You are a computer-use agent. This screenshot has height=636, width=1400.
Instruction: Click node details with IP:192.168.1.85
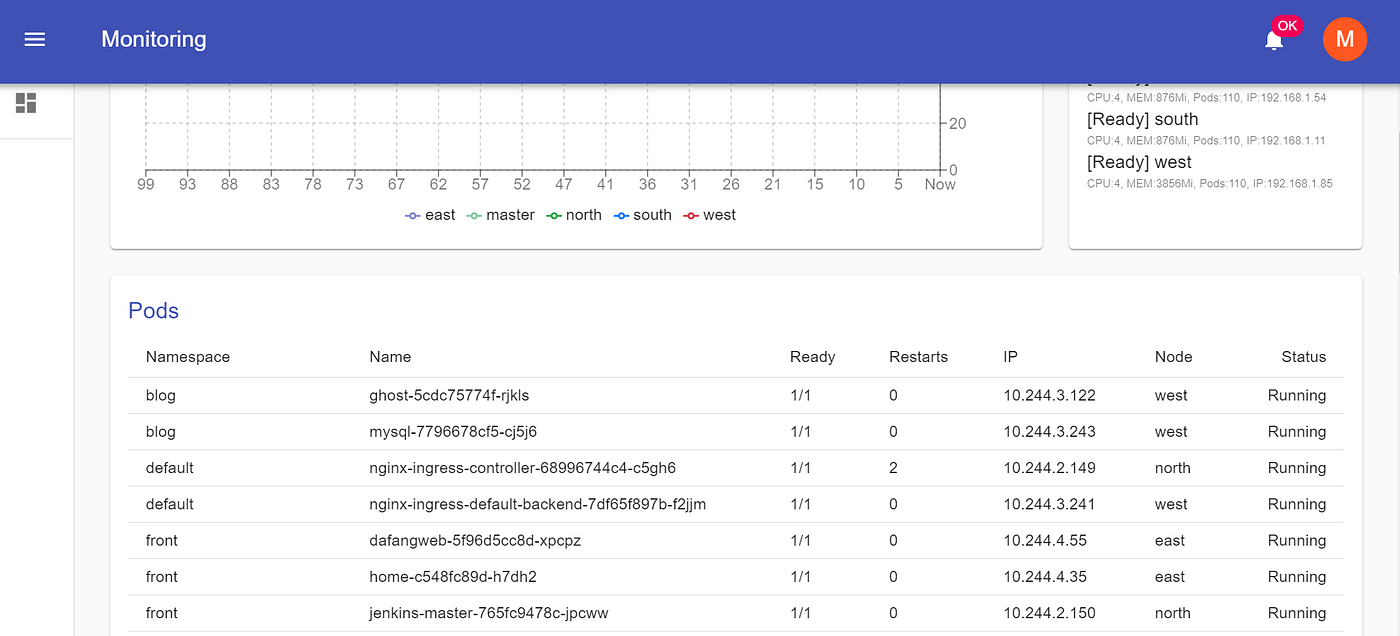click(x=1209, y=184)
